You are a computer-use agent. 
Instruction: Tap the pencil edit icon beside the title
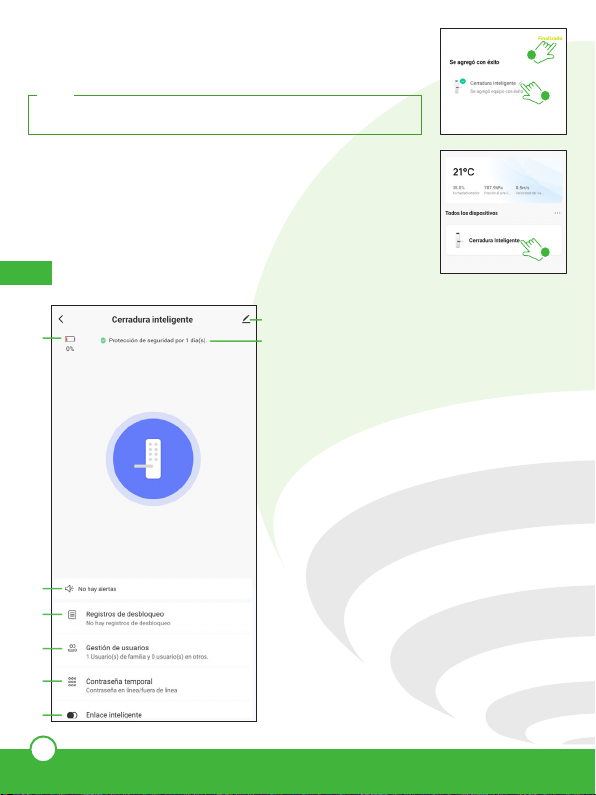click(246, 319)
